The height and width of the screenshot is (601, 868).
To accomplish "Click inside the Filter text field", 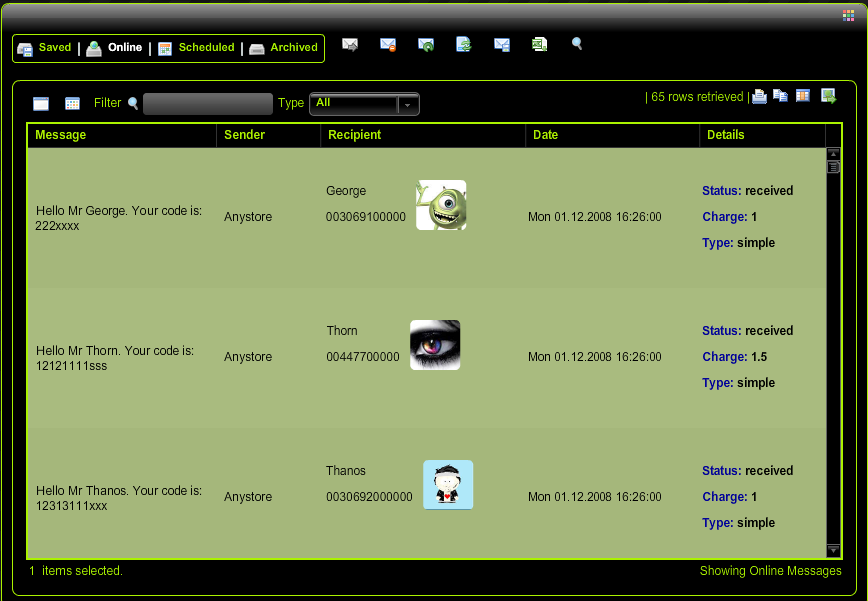I will coord(208,104).
